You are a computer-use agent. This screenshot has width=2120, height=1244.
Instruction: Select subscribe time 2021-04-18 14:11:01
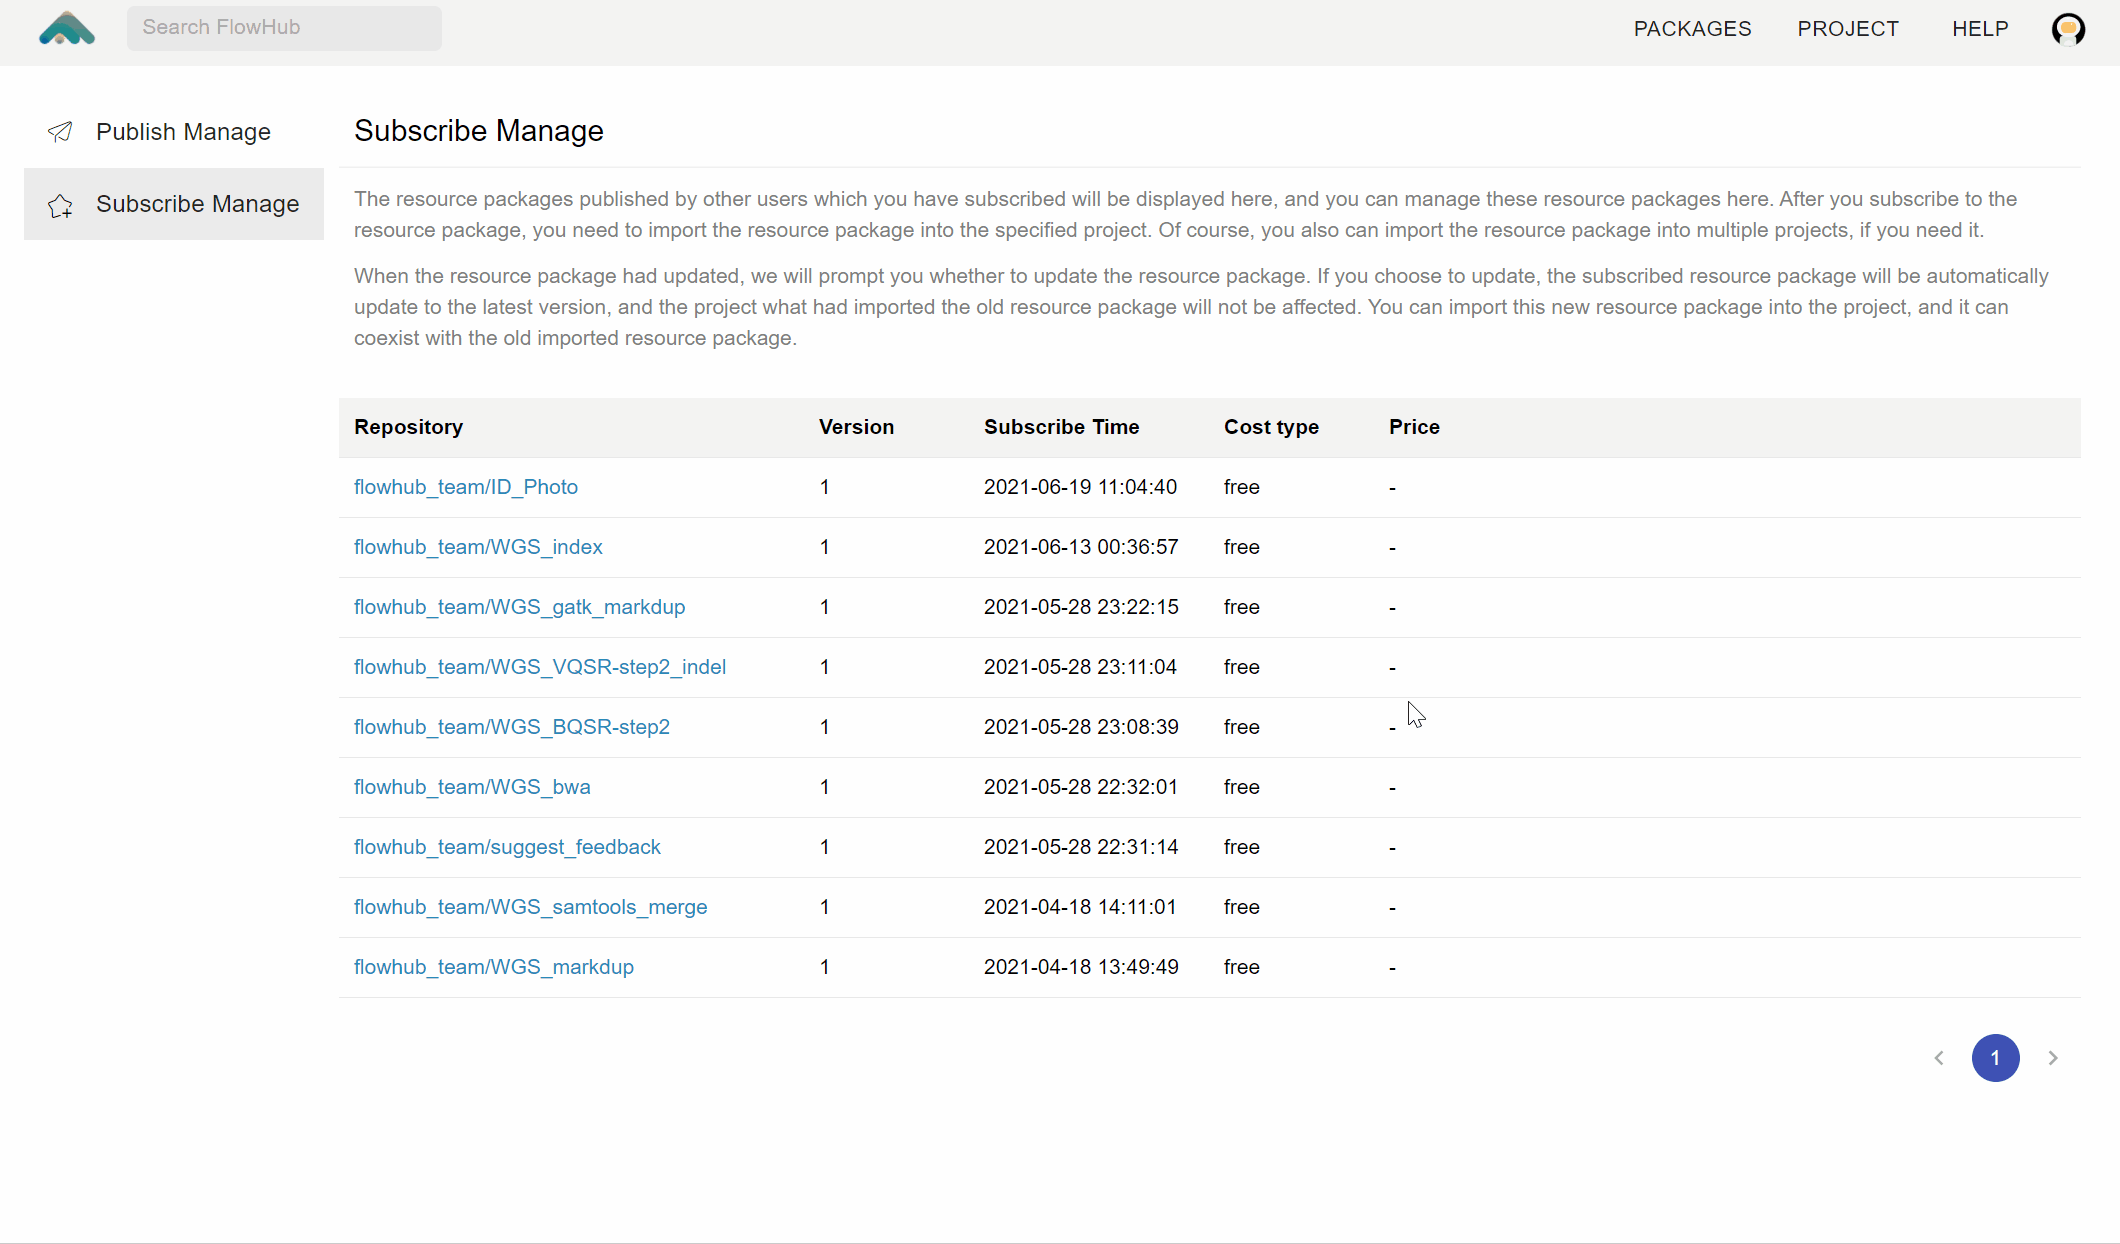1080,907
